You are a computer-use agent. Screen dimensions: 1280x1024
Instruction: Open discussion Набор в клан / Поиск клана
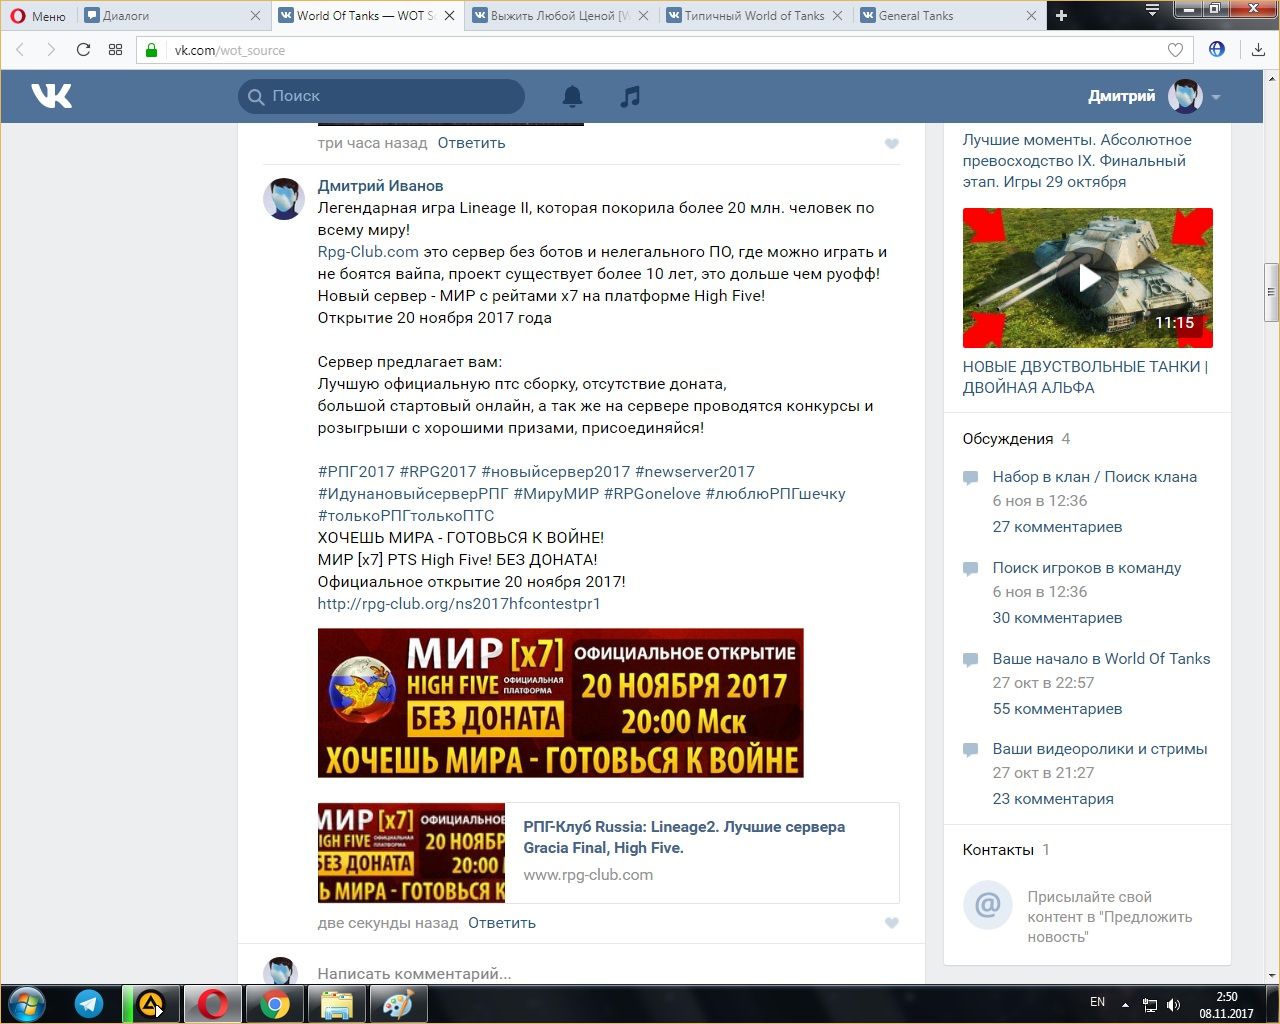1094,477
